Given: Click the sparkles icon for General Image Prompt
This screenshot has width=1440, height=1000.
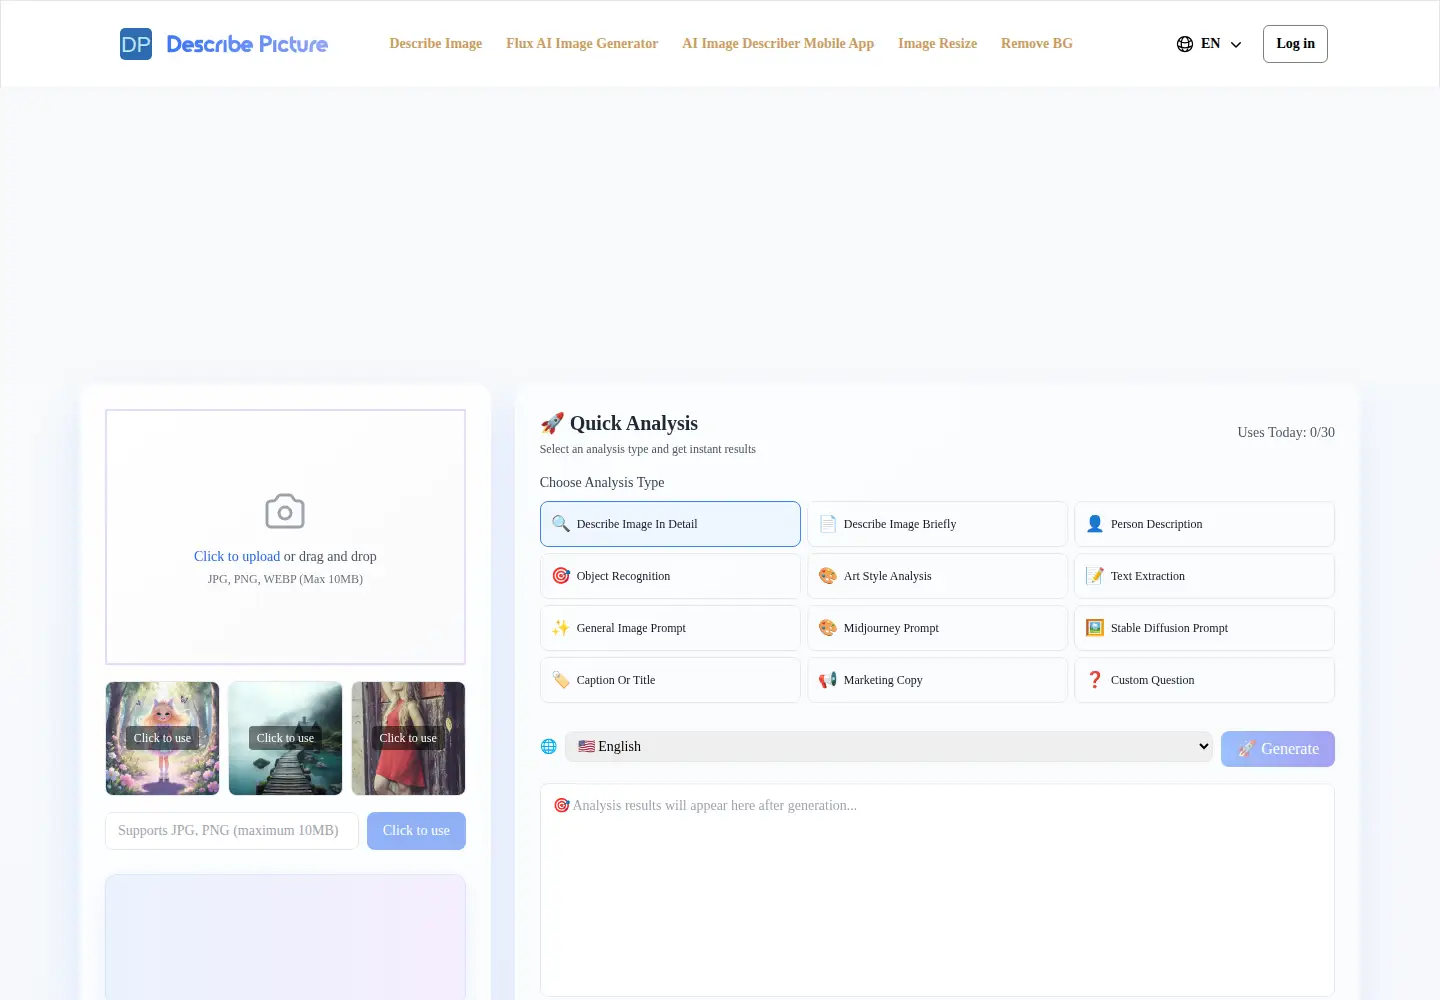Looking at the screenshot, I should point(561,628).
